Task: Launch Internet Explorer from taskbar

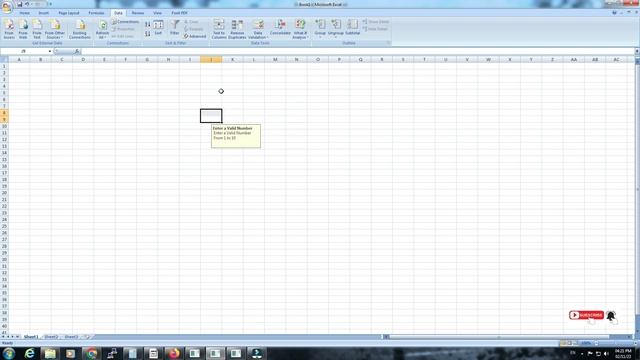Action: (x=29, y=353)
